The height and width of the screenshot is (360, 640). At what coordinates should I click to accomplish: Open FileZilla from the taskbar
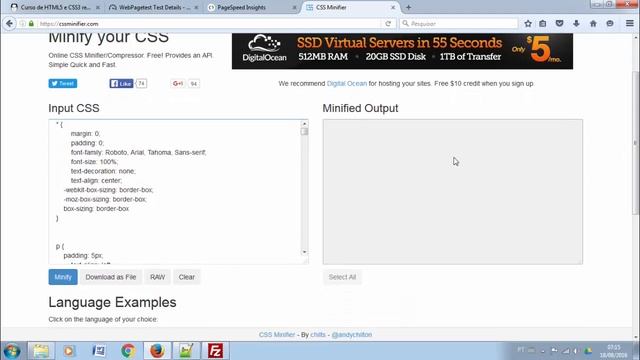coord(215,351)
